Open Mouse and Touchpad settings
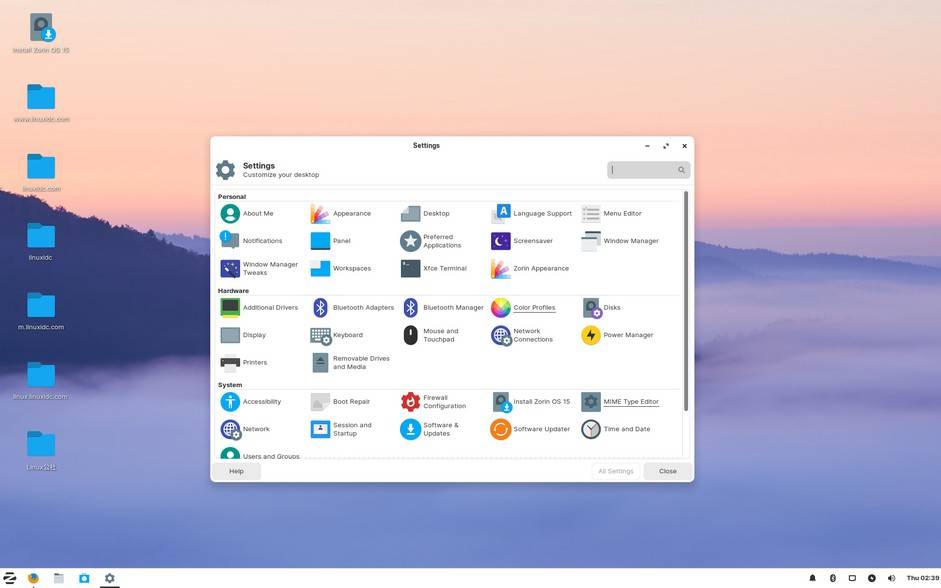Screen dimensions: 941x588 point(440,335)
